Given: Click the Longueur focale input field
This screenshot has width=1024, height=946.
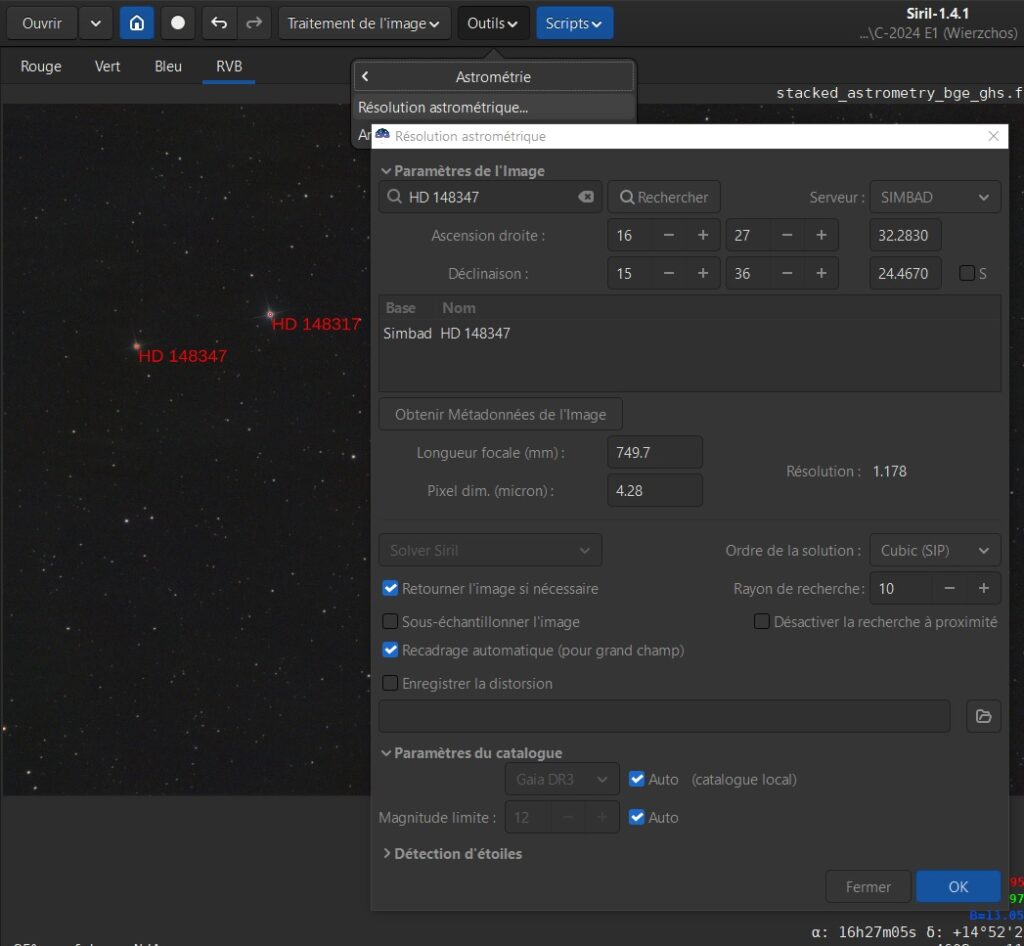Looking at the screenshot, I should coord(654,453).
